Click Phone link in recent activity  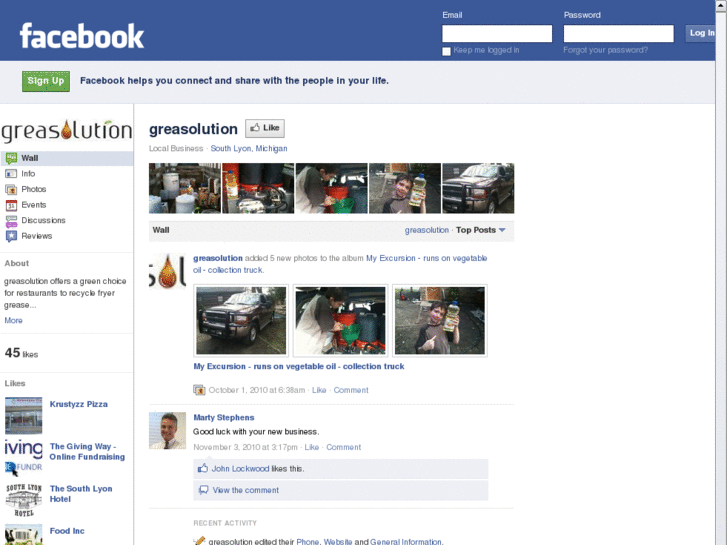(x=307, y=541)
